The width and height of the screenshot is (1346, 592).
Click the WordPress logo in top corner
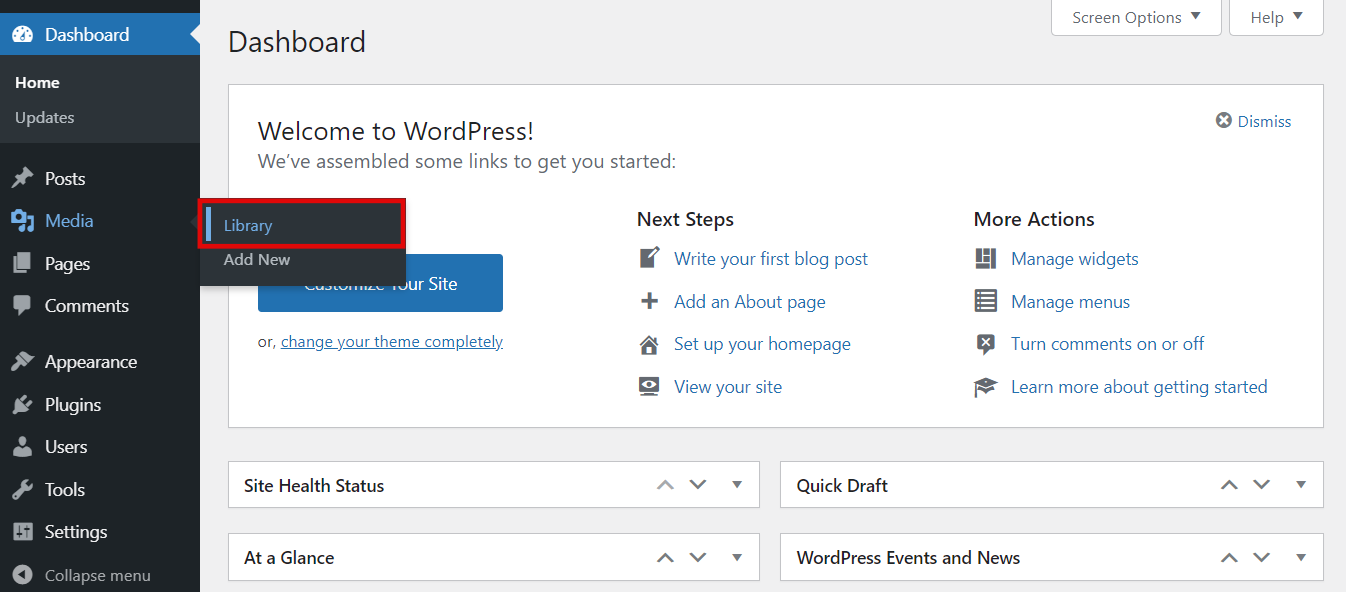tap(21, 33)
